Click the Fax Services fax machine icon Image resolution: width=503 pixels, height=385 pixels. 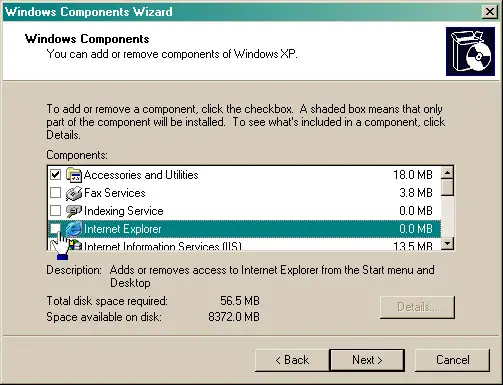tap(74, 193)
